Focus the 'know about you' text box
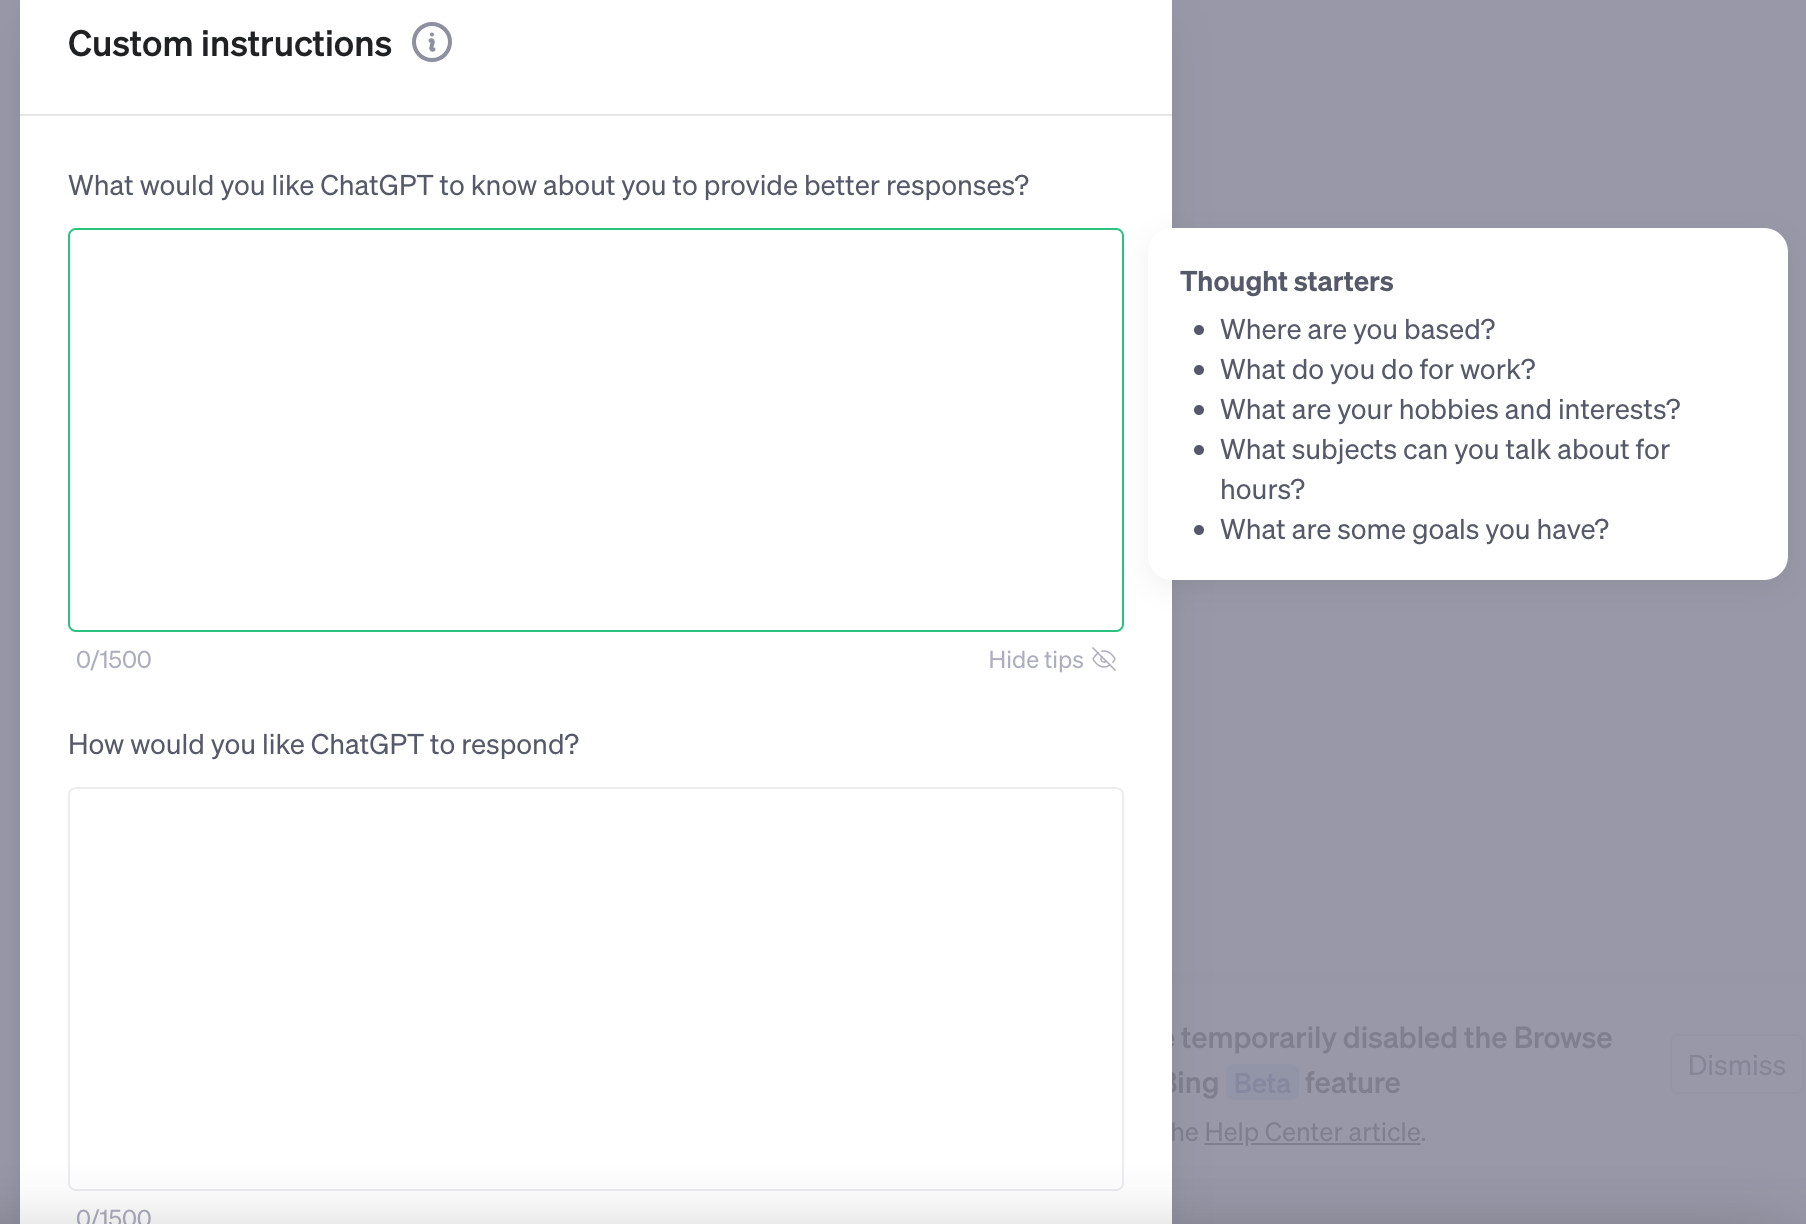The width and height of the screenshot is (1806, 1224). point(596,430)
